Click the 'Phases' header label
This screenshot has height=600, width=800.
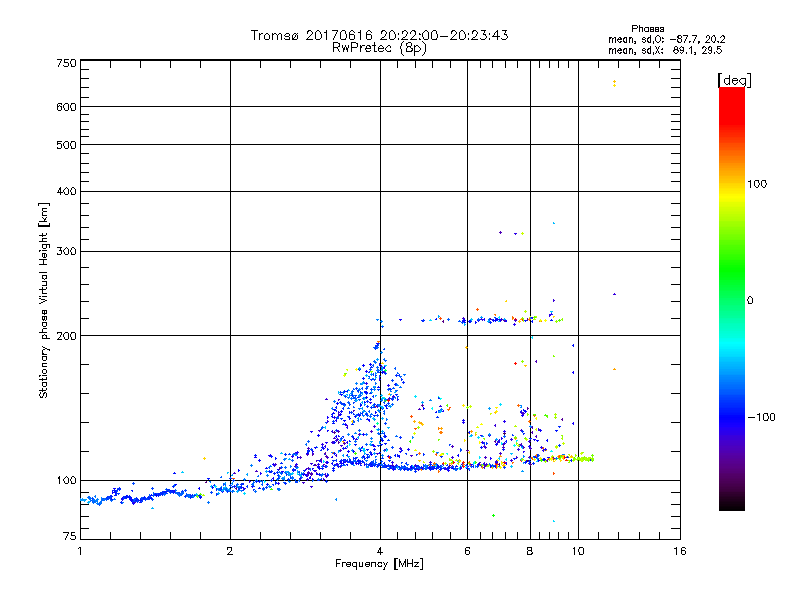click(647, 29)
